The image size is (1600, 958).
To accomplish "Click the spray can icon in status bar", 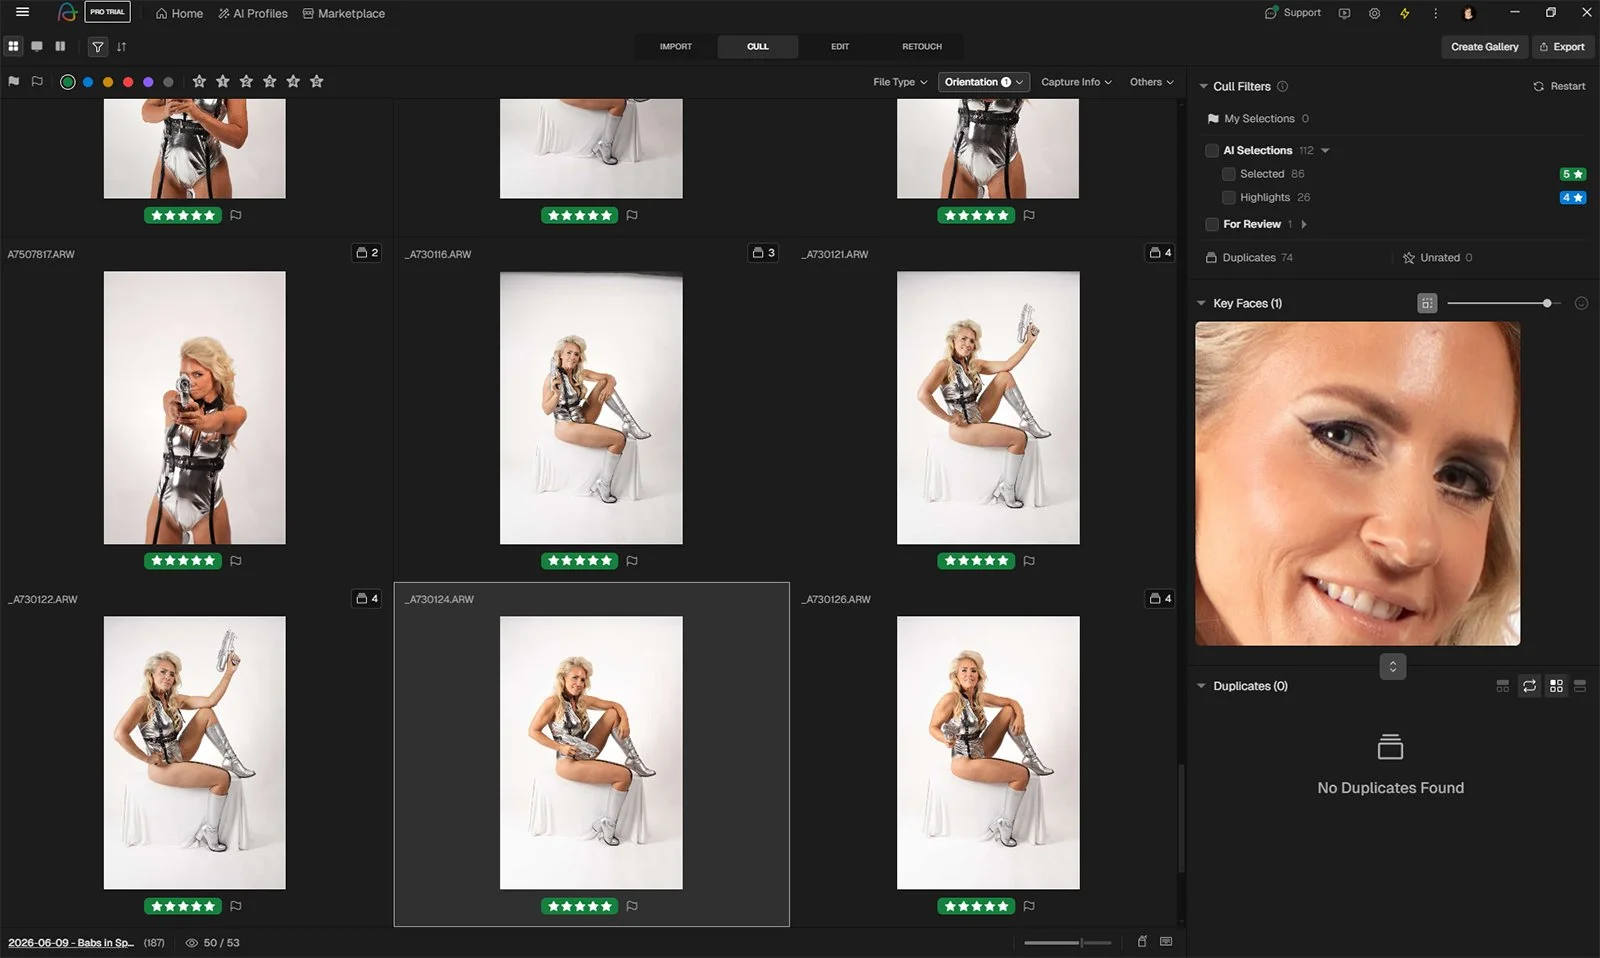I will [x=1142, y=942].
